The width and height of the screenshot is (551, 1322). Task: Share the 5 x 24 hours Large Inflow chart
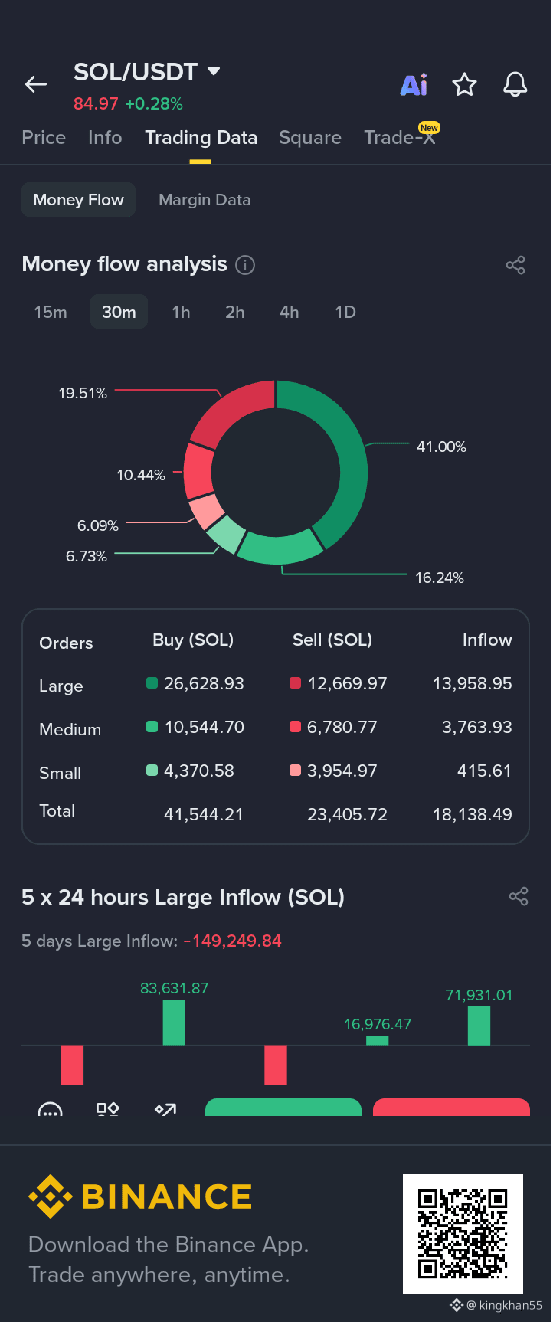pos(519,896)
